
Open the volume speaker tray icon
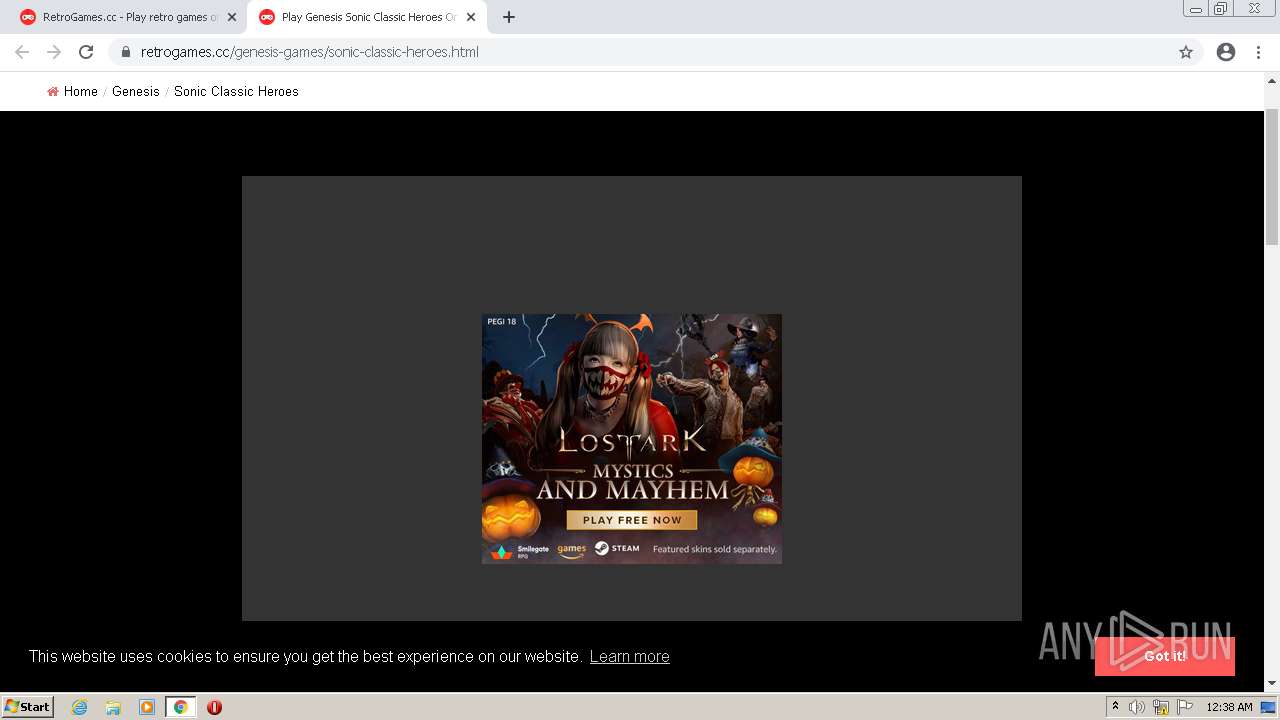pyautogui.click(x=1137, y=707)
